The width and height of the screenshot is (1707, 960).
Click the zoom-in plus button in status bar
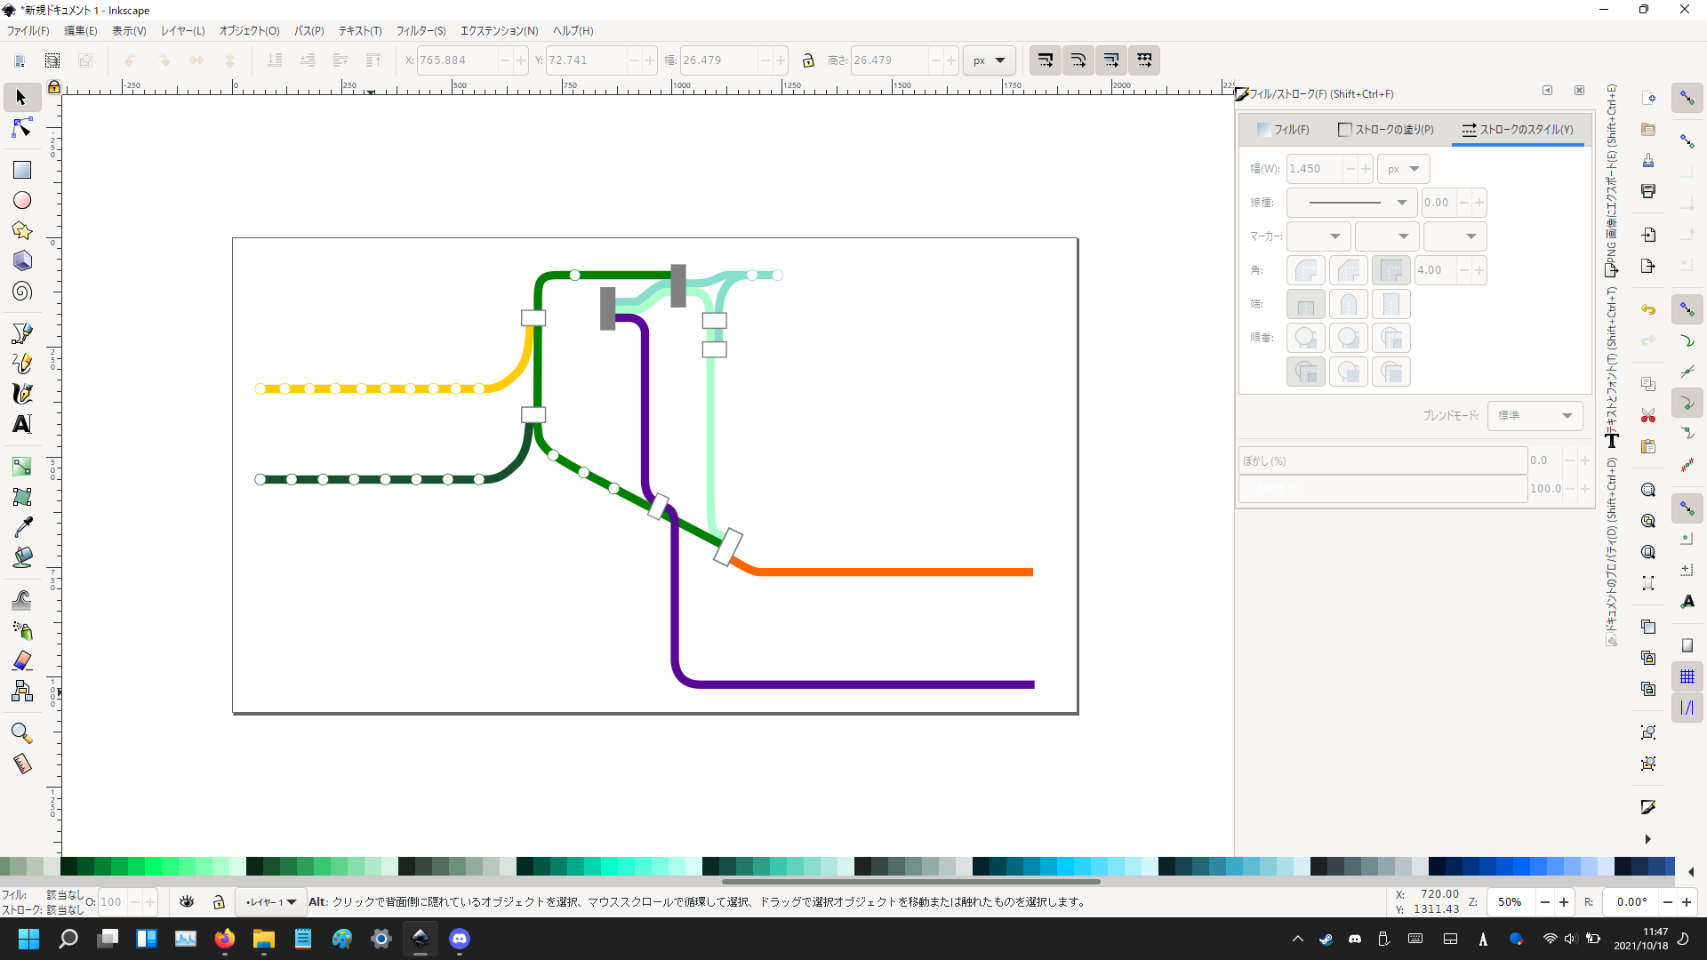tap(1564, 902)
